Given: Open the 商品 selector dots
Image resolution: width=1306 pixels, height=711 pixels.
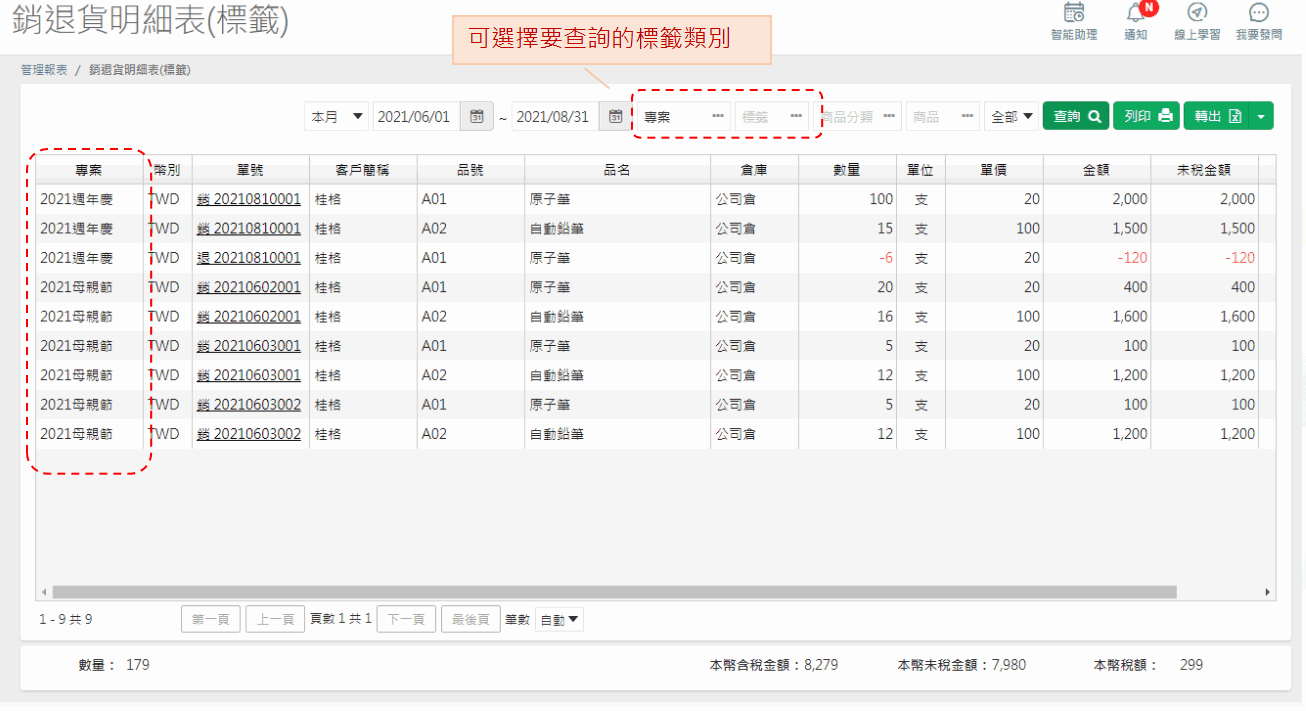Looking at the screenshot, I should [x=968, y=116].
